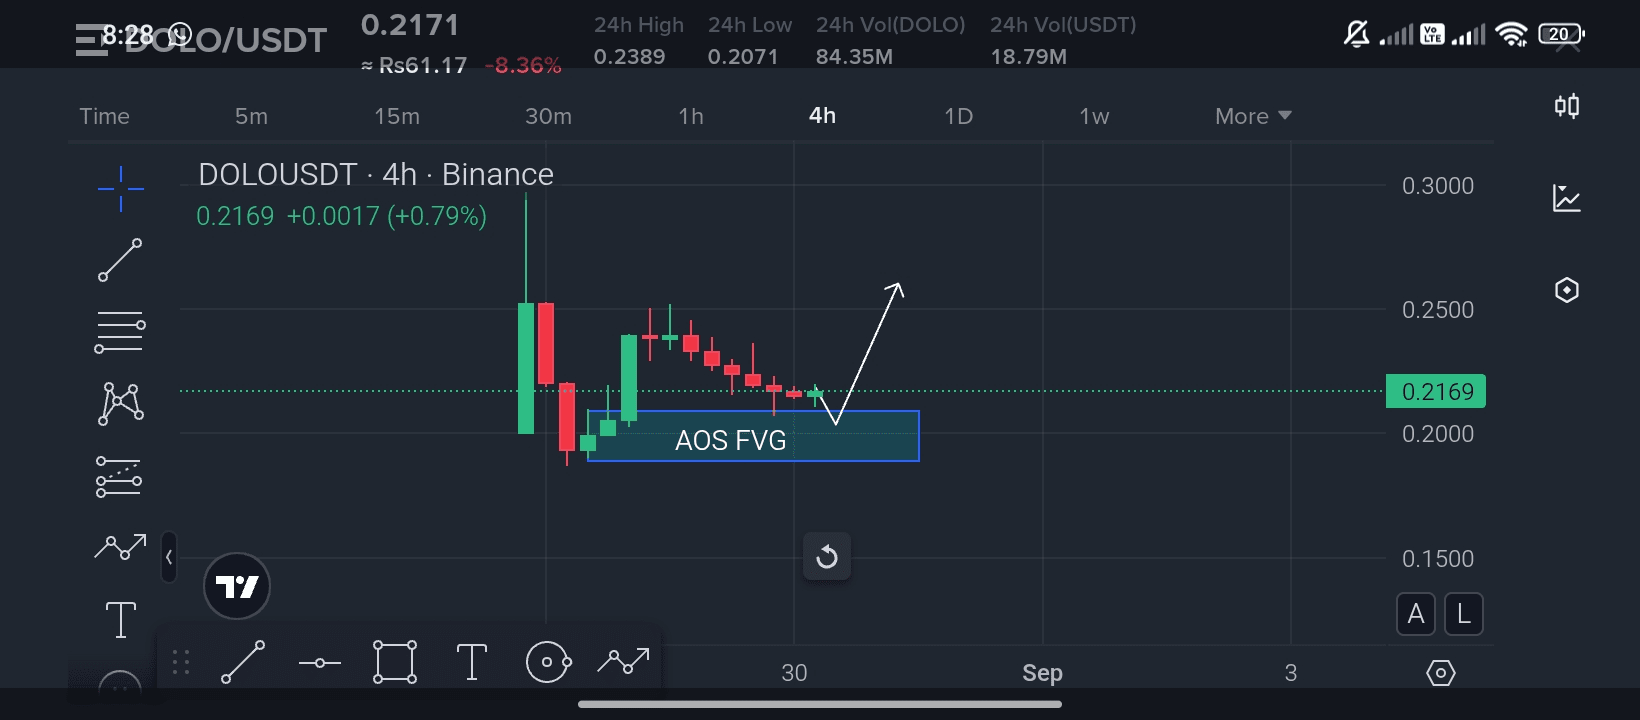The image size is (1640, 720).
Task: Select the crosshair cursor tool
Action: coord(121,188)
